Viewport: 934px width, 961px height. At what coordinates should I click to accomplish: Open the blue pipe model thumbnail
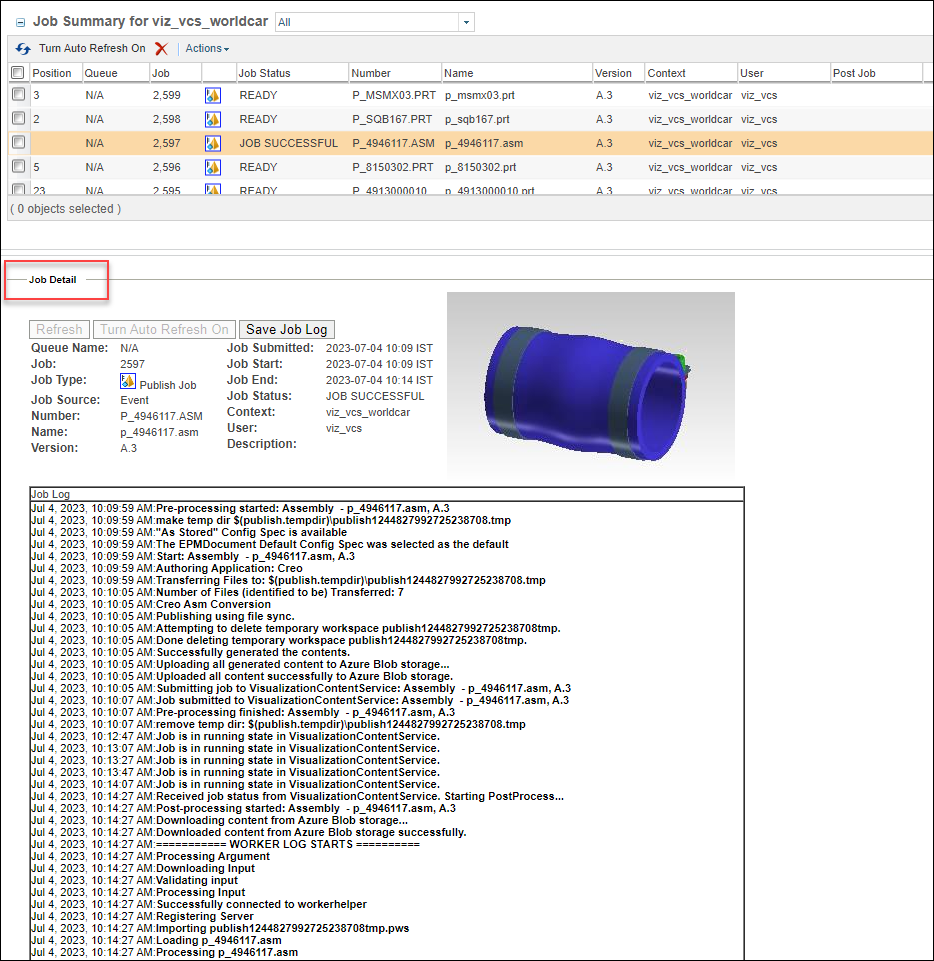coord(591,385)
